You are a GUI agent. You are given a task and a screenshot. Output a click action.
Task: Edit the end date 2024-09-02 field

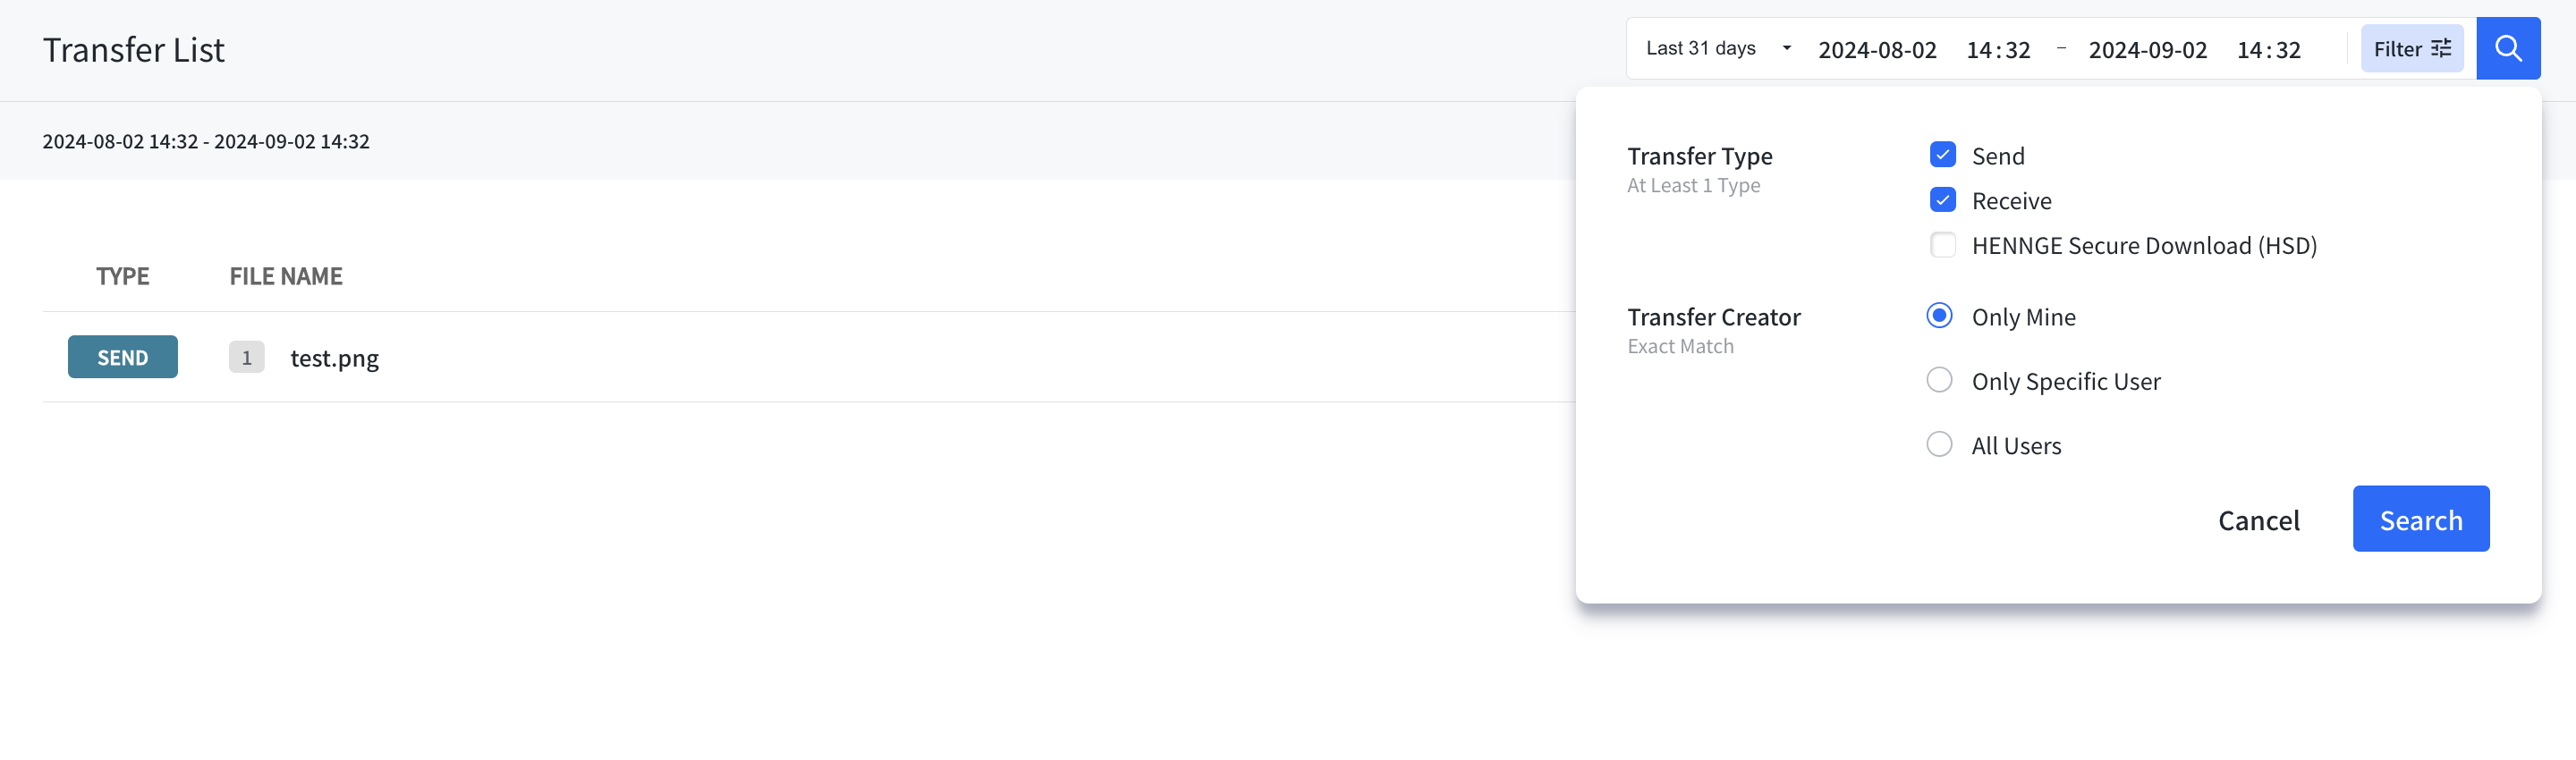coord(2147,50)
